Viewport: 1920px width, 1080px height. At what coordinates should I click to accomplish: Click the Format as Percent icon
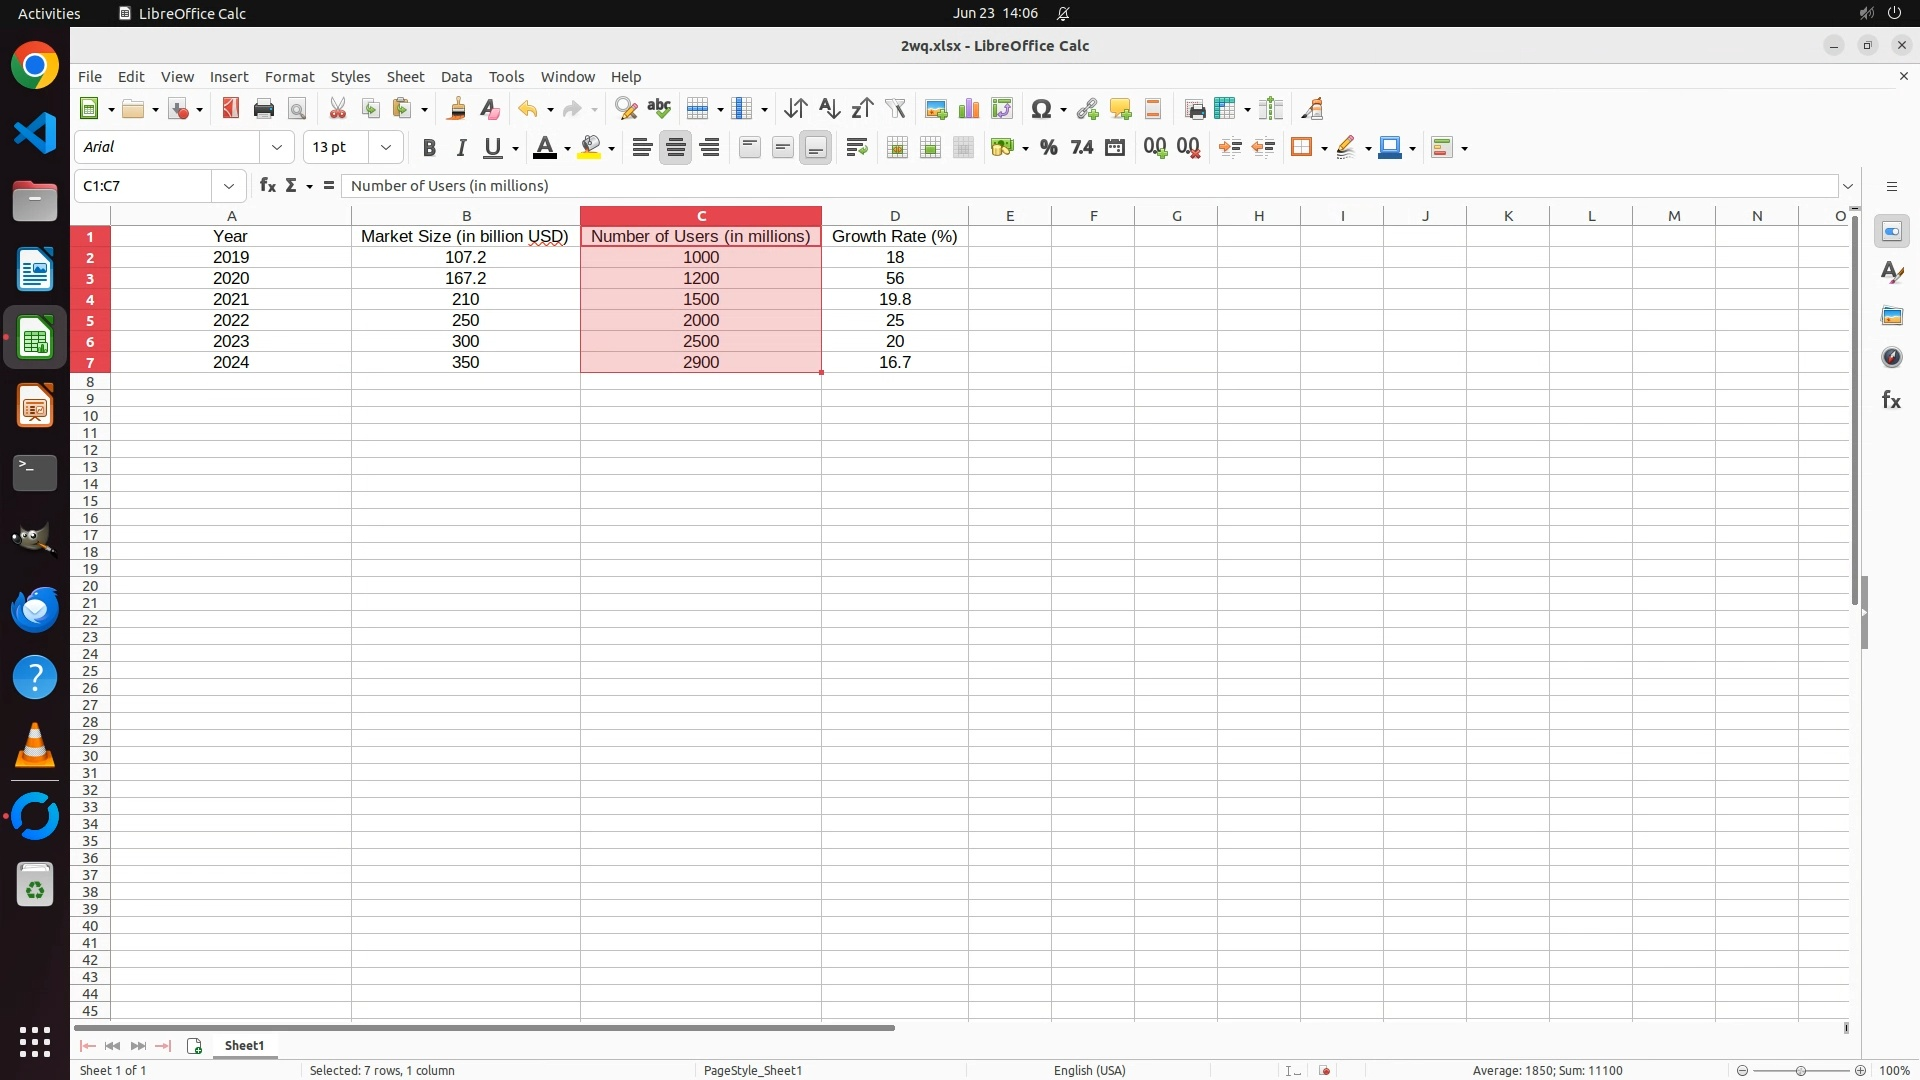point(1048,148)
